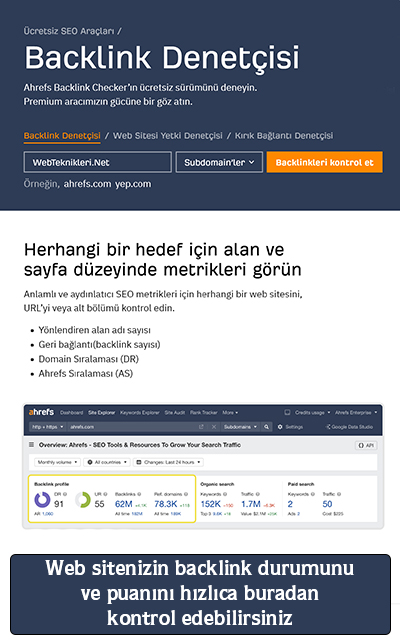Open the Changes: Last 24 hours dropdown

(168, 462)
